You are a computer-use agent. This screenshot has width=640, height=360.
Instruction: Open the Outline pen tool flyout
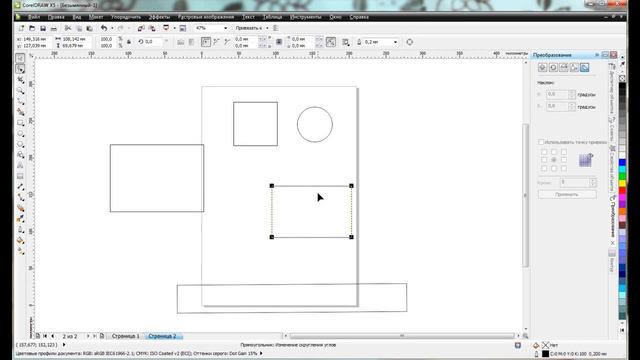pyautogui.click(x=20, y=229)
